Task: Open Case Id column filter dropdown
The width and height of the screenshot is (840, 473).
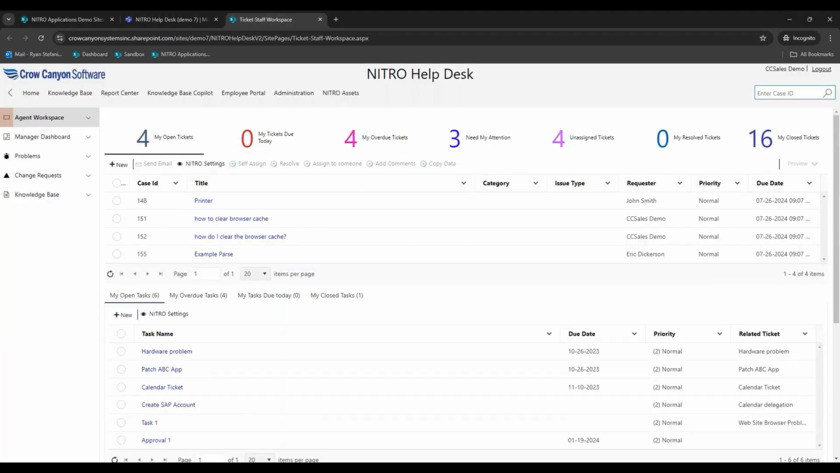Action: tap(176, 183)
